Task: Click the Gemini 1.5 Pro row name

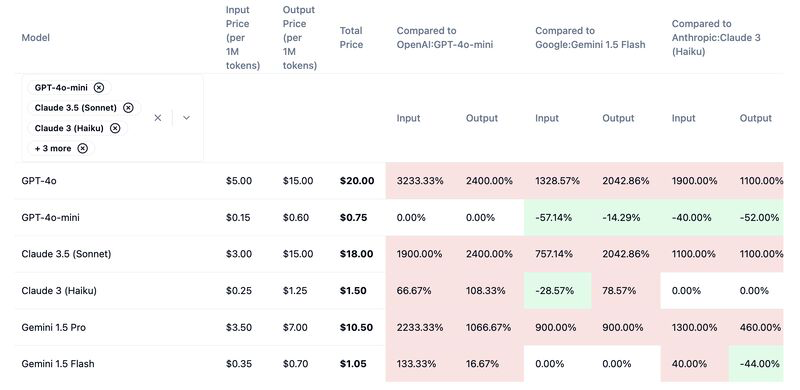Action: (54, 327)
